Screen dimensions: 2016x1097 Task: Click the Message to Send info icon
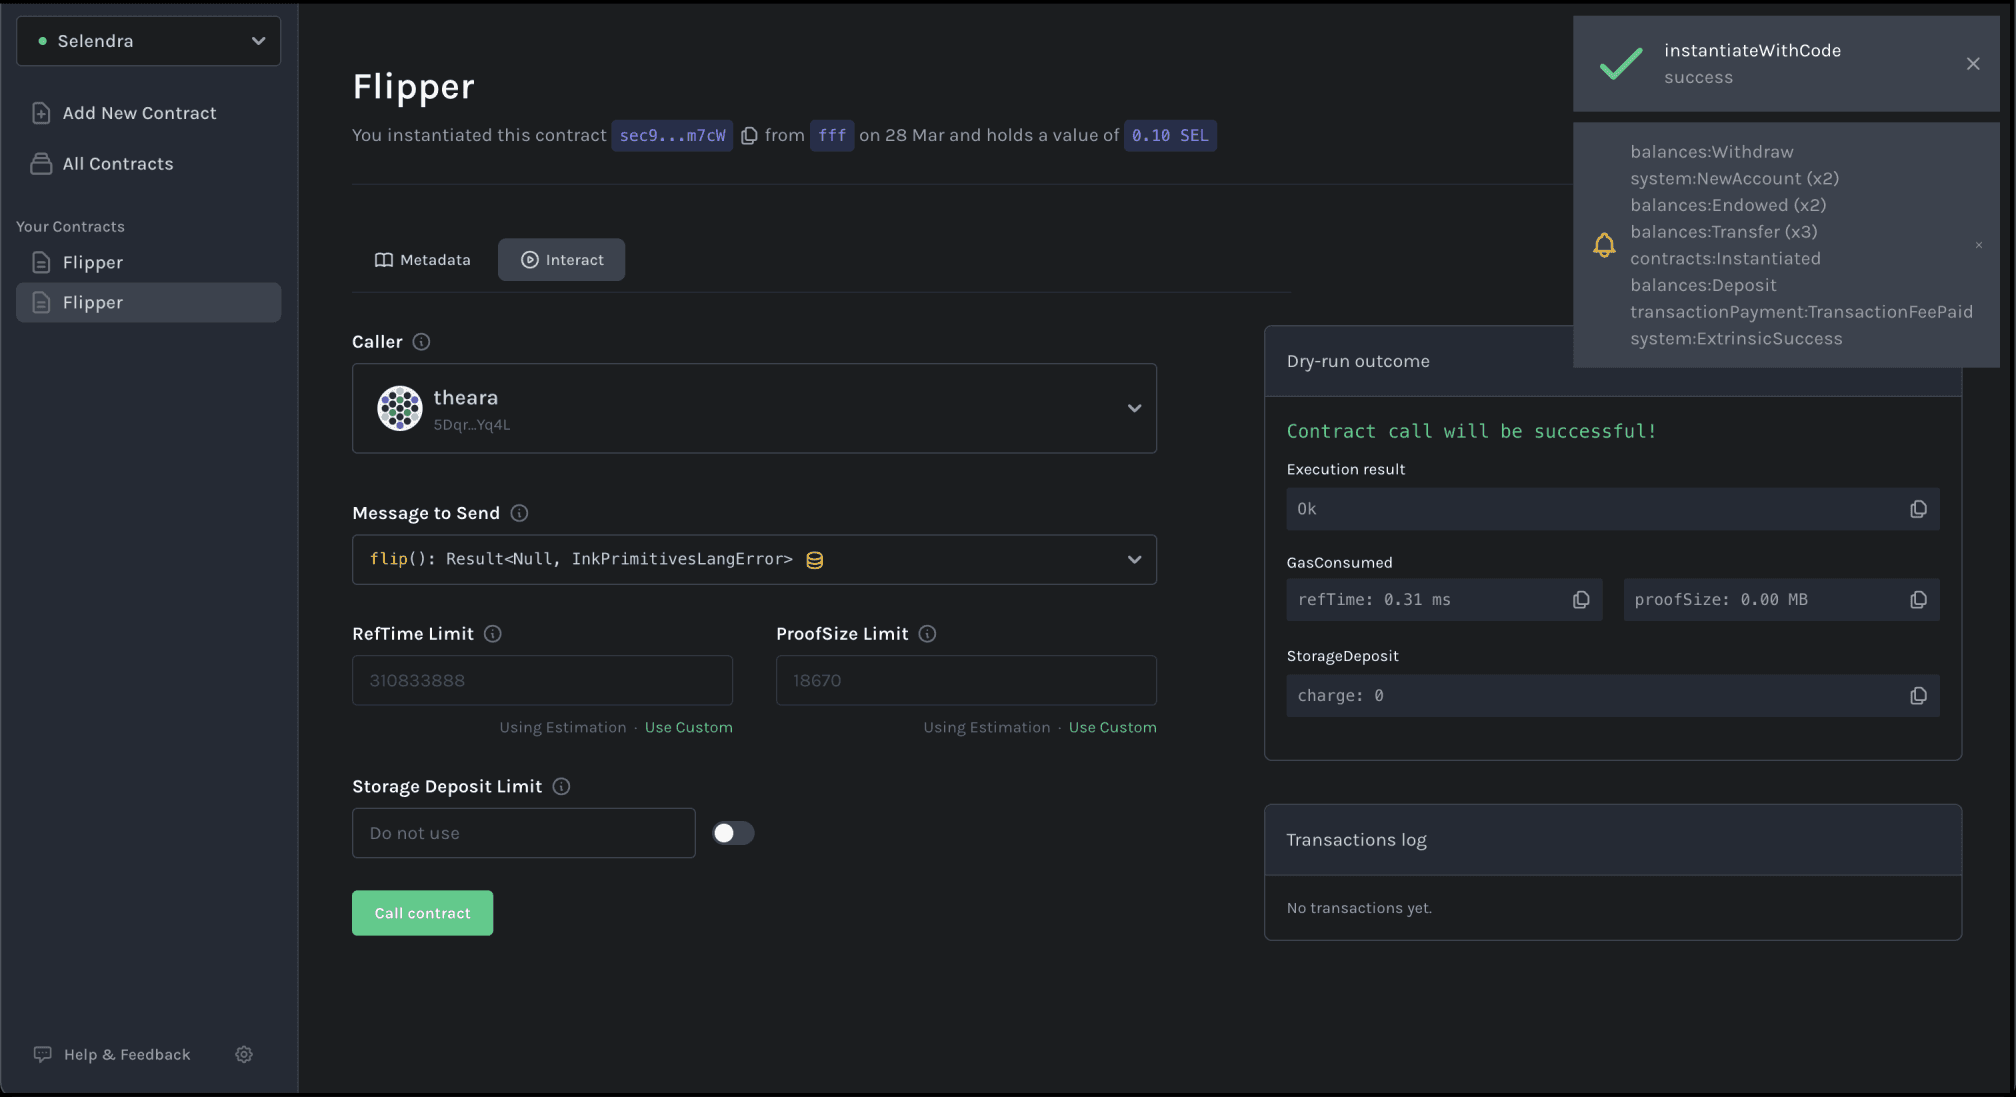coord(519,513)
